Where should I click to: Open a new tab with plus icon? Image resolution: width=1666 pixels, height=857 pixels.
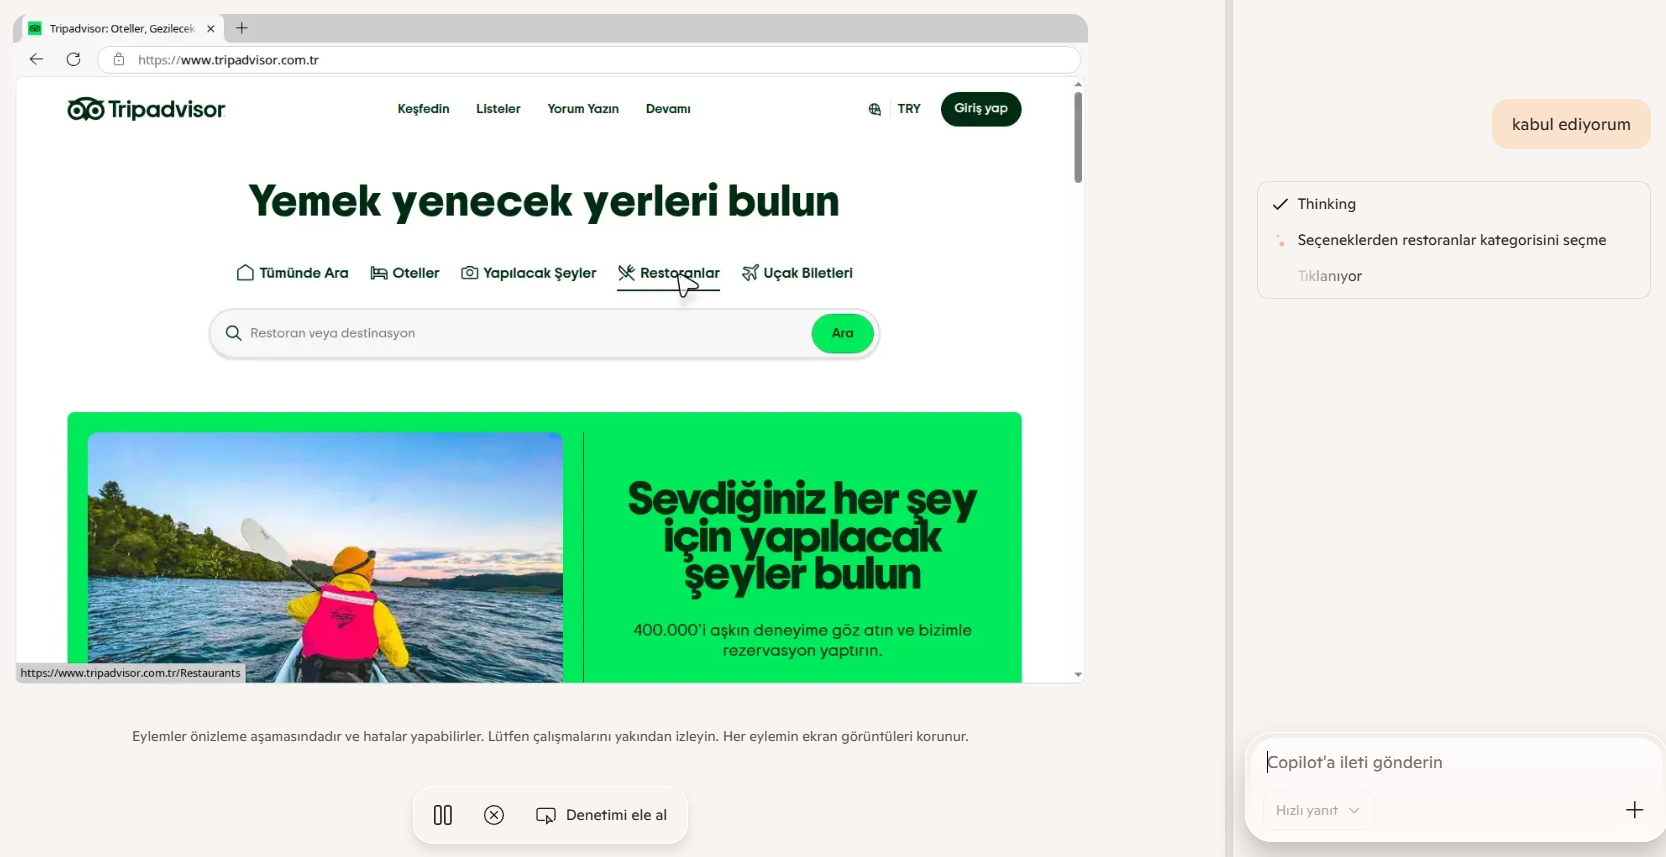click(241, 28)
